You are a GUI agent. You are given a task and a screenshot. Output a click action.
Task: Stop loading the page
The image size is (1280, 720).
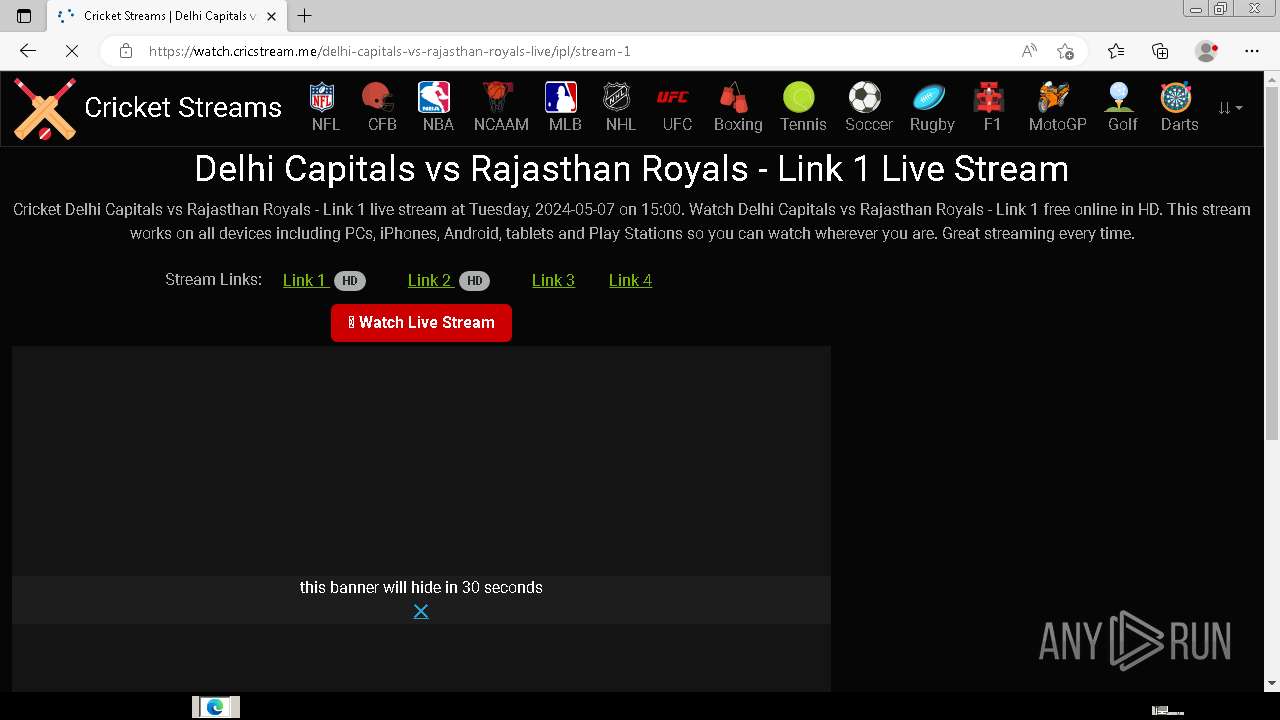[72, 51]
